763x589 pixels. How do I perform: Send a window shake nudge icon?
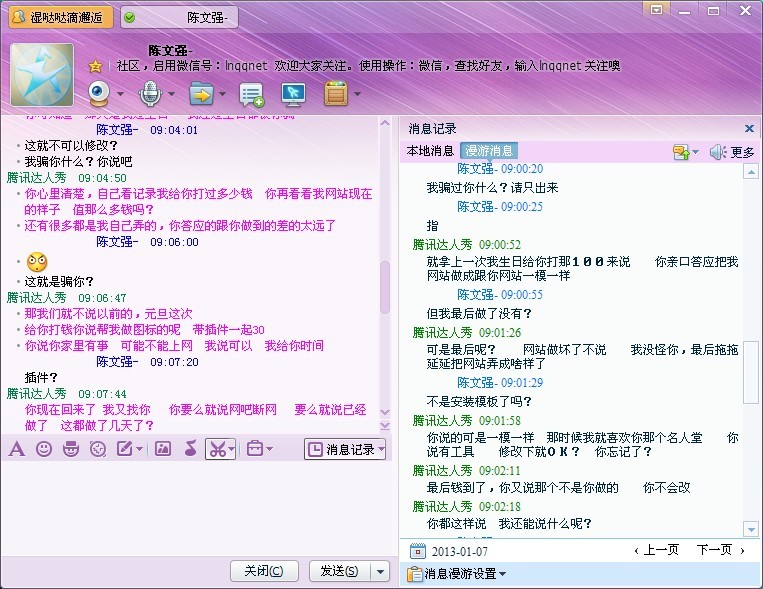pos(98,449)
